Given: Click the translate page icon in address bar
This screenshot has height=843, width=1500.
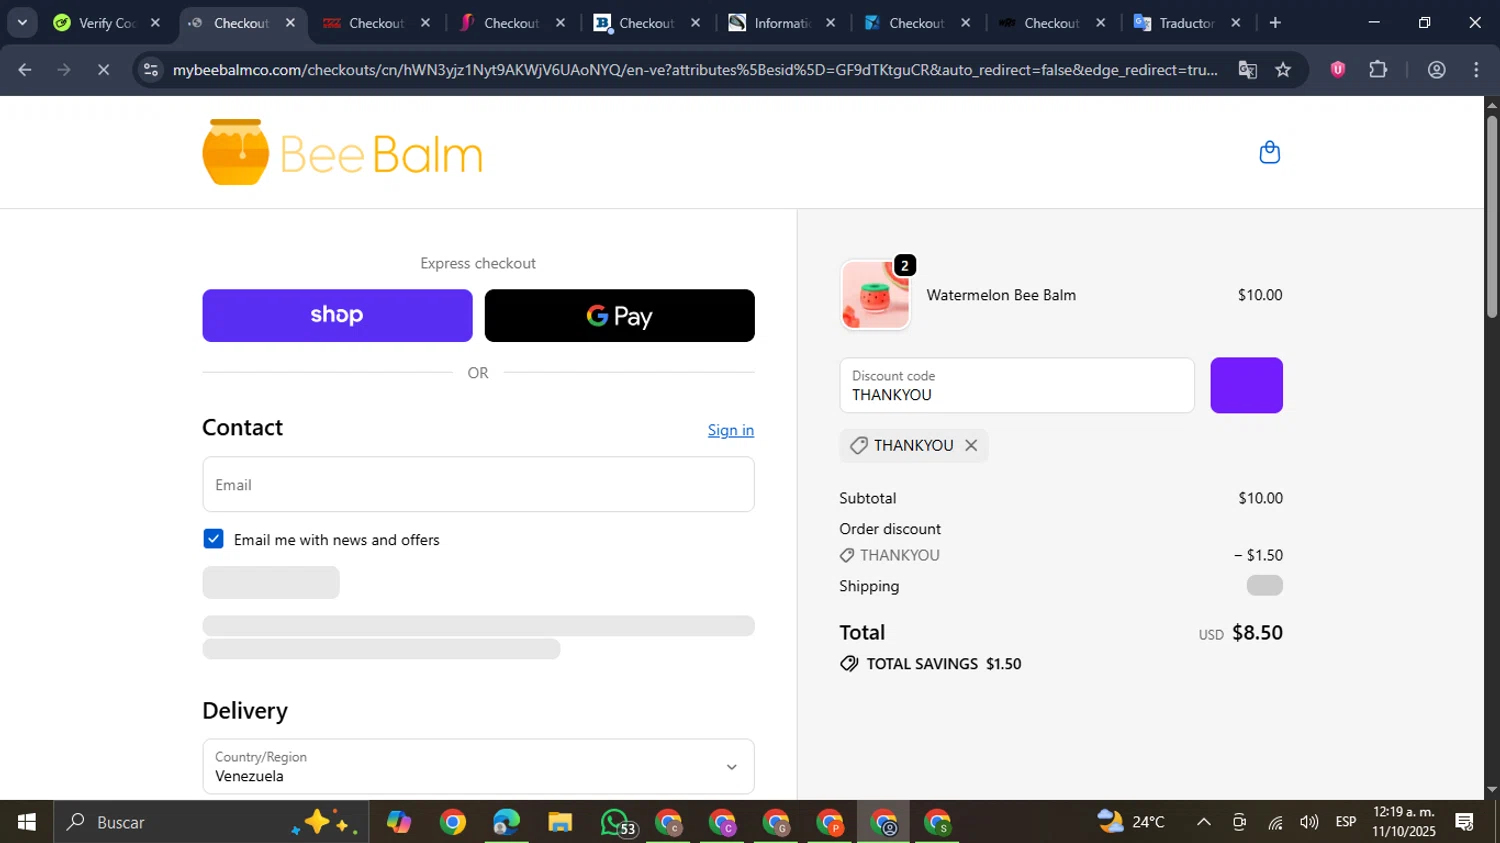Looking at the screenshot, I should pos(1247,69).
